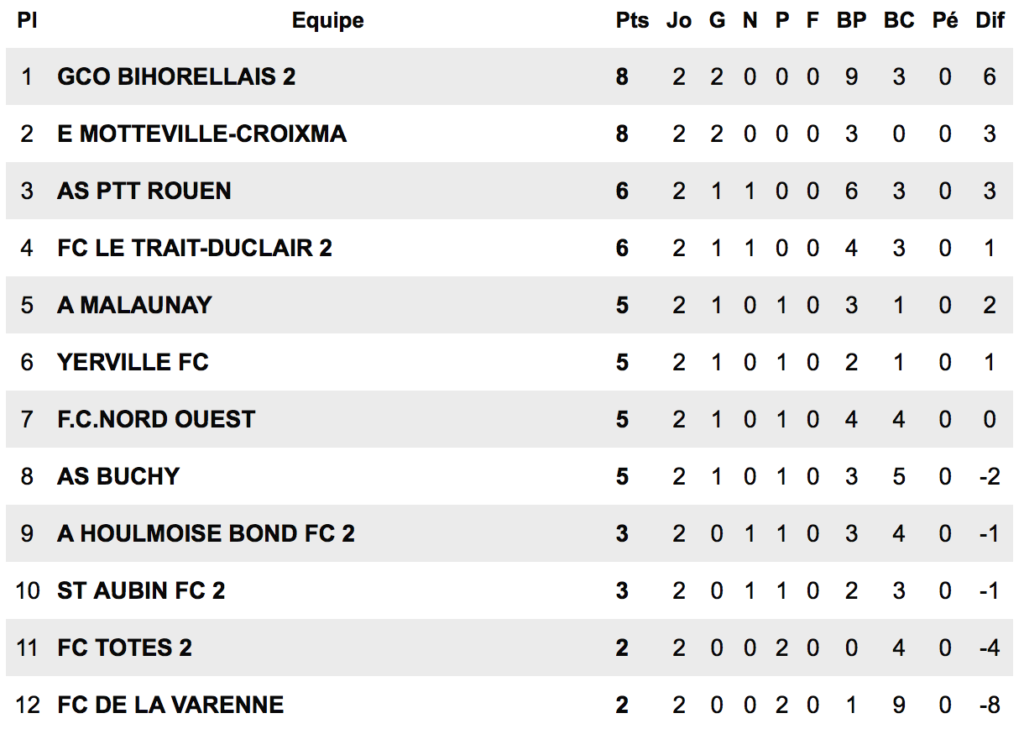This screenshot has width=1024, height=729.
Task: Select AS PTT ROUEN team name
Action: coord(144,191)
